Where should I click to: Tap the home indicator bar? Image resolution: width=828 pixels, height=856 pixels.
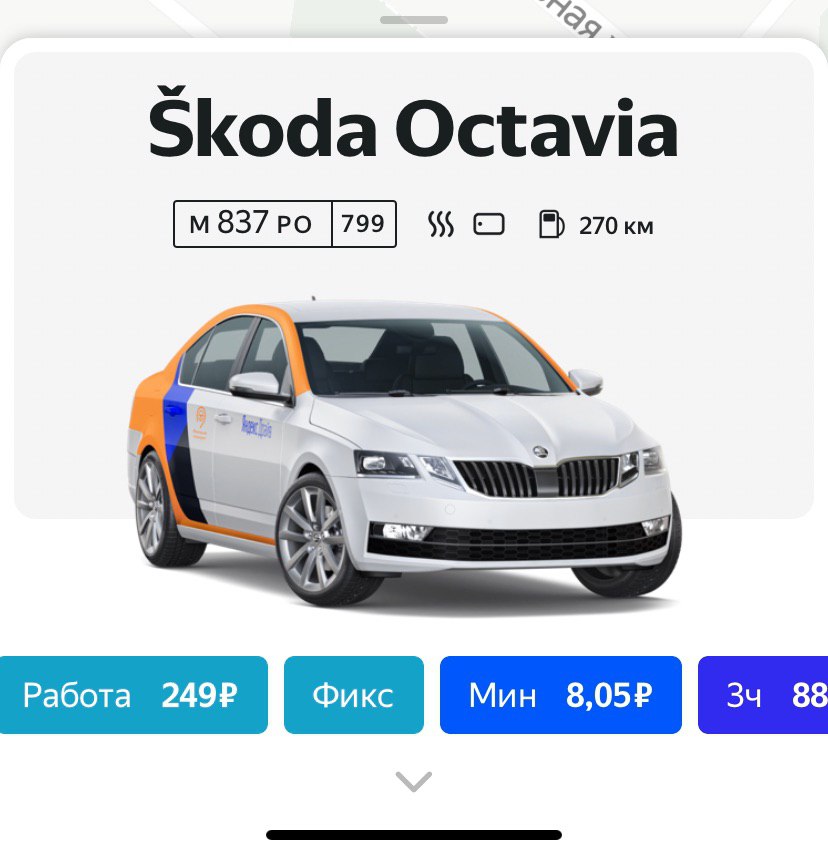(x=414, y=835)
